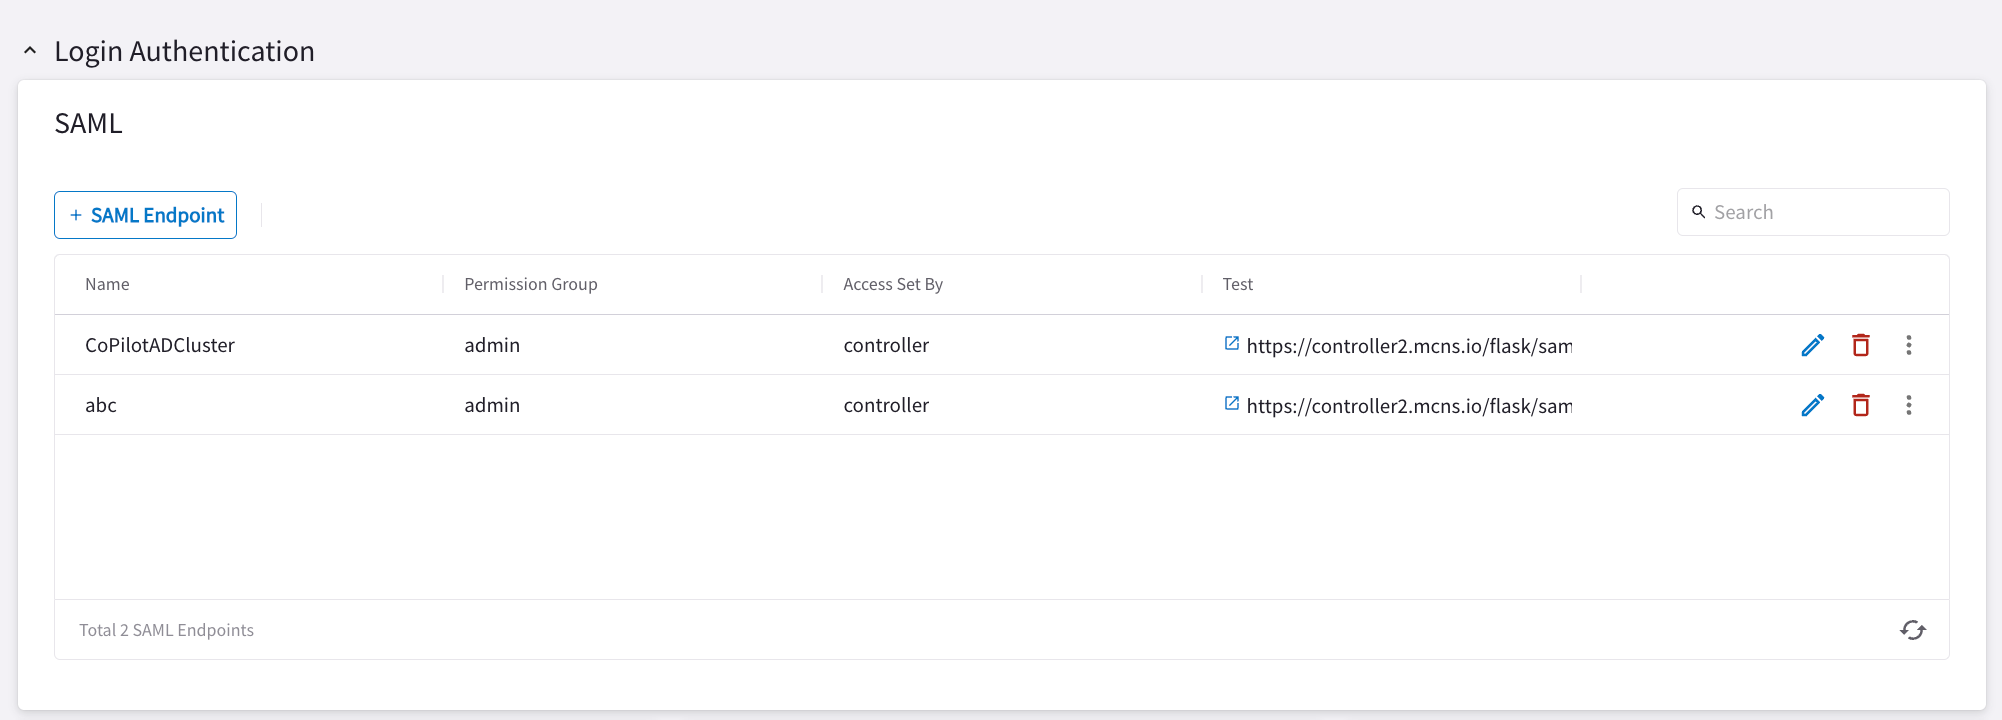Delete the CoPilotADCluster SAML endpoint

click(1860, 345)
